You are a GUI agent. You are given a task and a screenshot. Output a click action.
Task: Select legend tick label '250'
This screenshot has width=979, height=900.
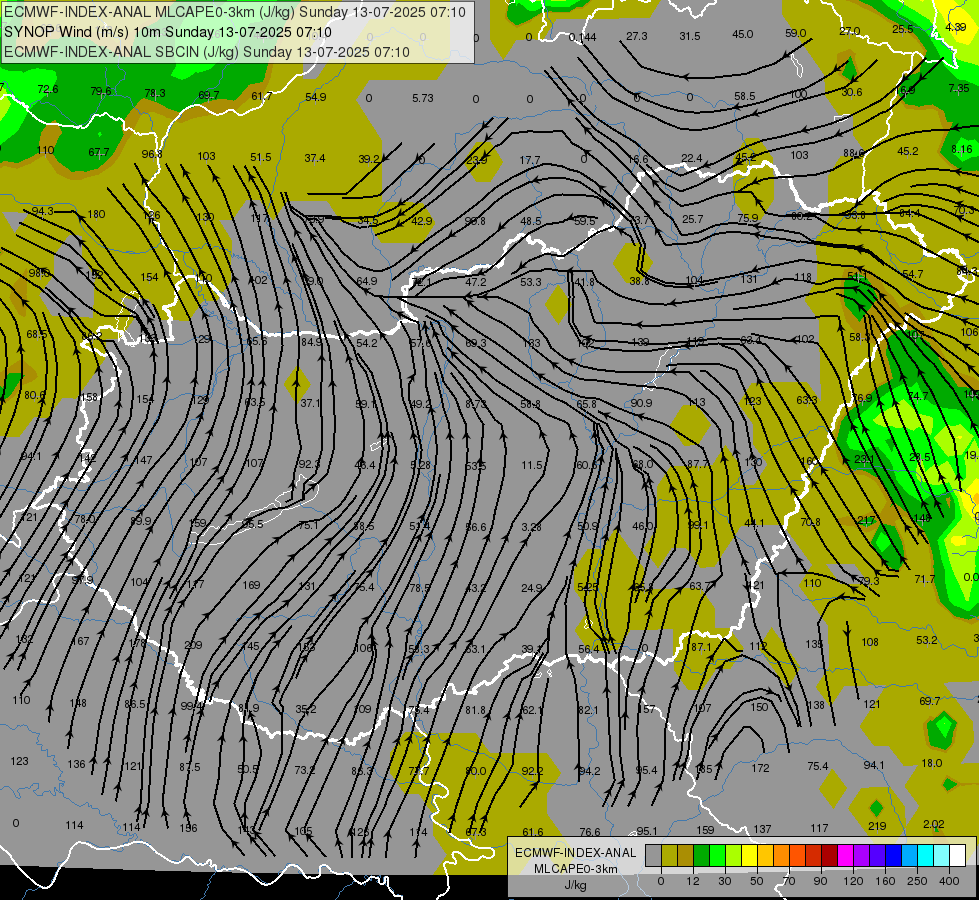click(917, 881)
